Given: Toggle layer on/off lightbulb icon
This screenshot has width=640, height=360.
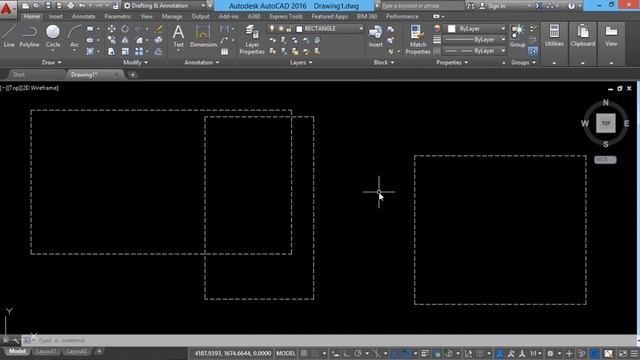Looking at the screenshot, I should coord(272,29).
